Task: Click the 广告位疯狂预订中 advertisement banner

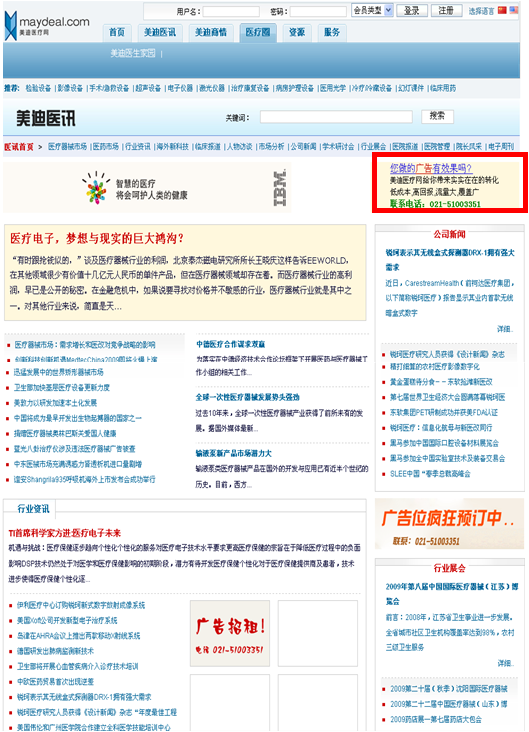Action: [449, 524]
